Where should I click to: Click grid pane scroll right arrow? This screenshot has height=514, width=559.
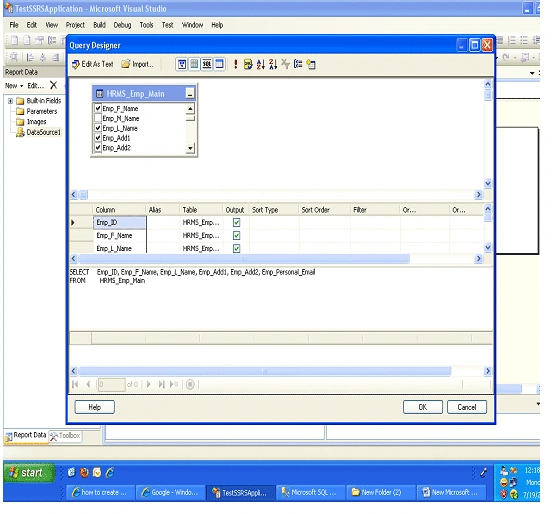point(478,258)
